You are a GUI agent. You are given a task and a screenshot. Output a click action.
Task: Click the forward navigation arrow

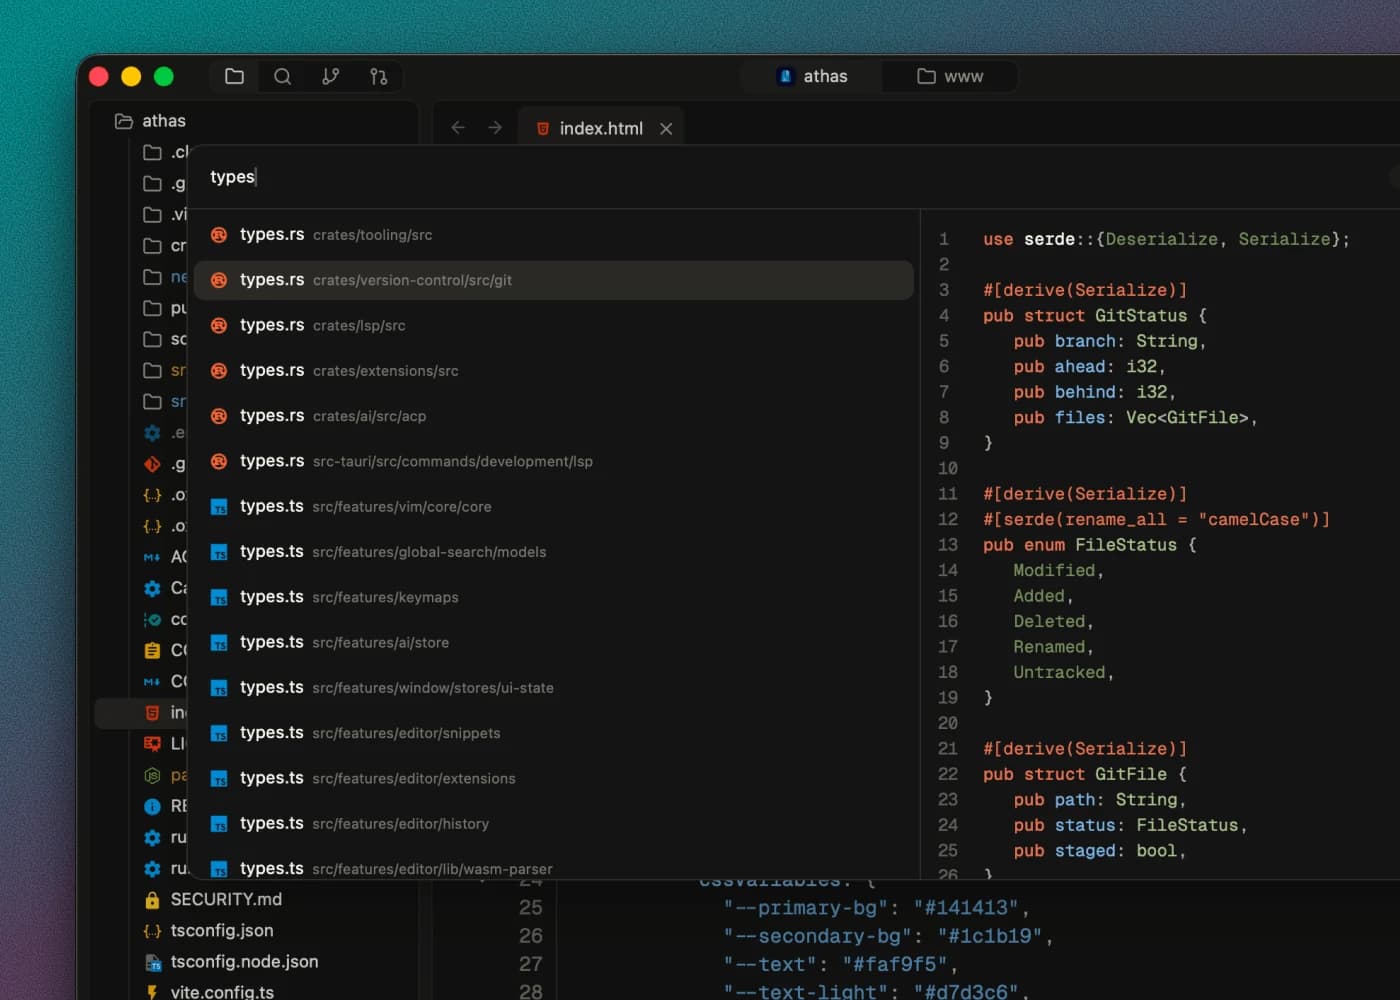pos(495,128)
